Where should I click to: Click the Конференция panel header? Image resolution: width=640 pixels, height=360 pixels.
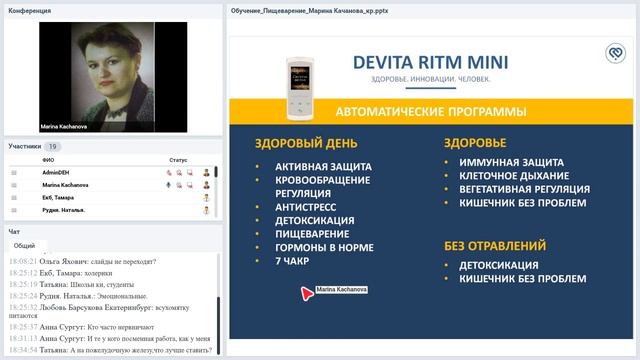[x=30, y=11]
